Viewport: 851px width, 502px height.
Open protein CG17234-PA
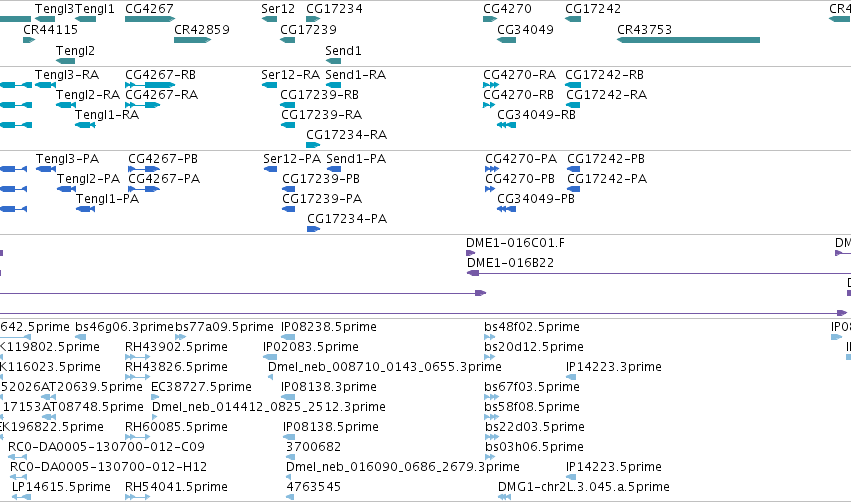347,219
